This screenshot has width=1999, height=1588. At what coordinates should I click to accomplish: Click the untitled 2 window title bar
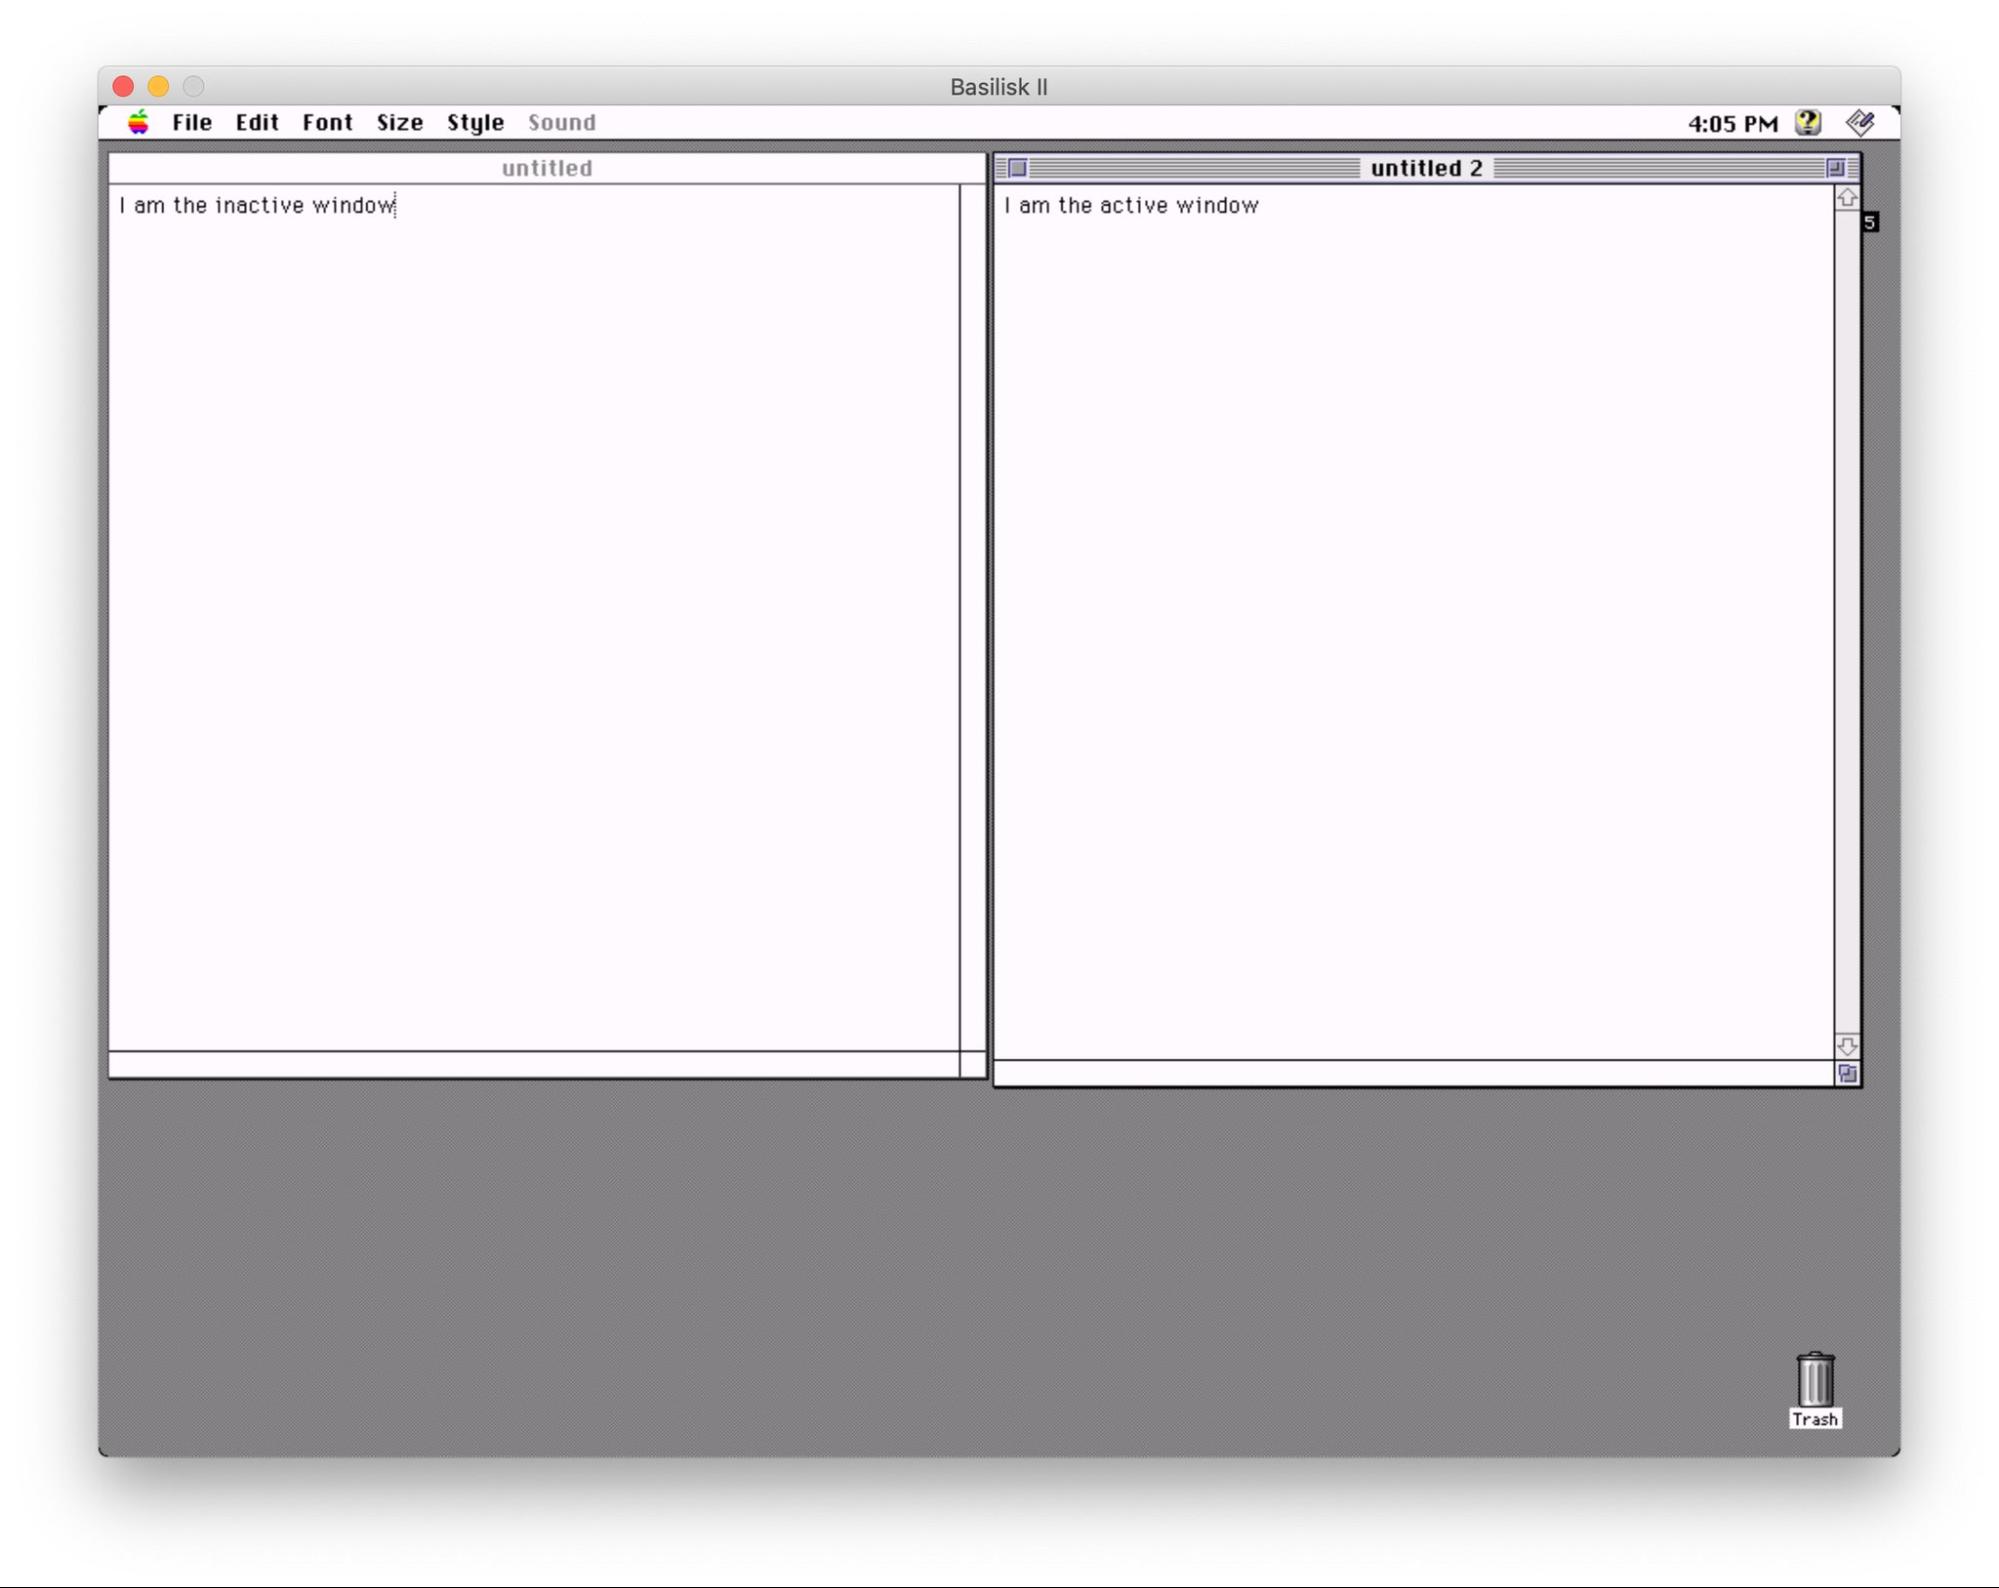click(1423, 167)
